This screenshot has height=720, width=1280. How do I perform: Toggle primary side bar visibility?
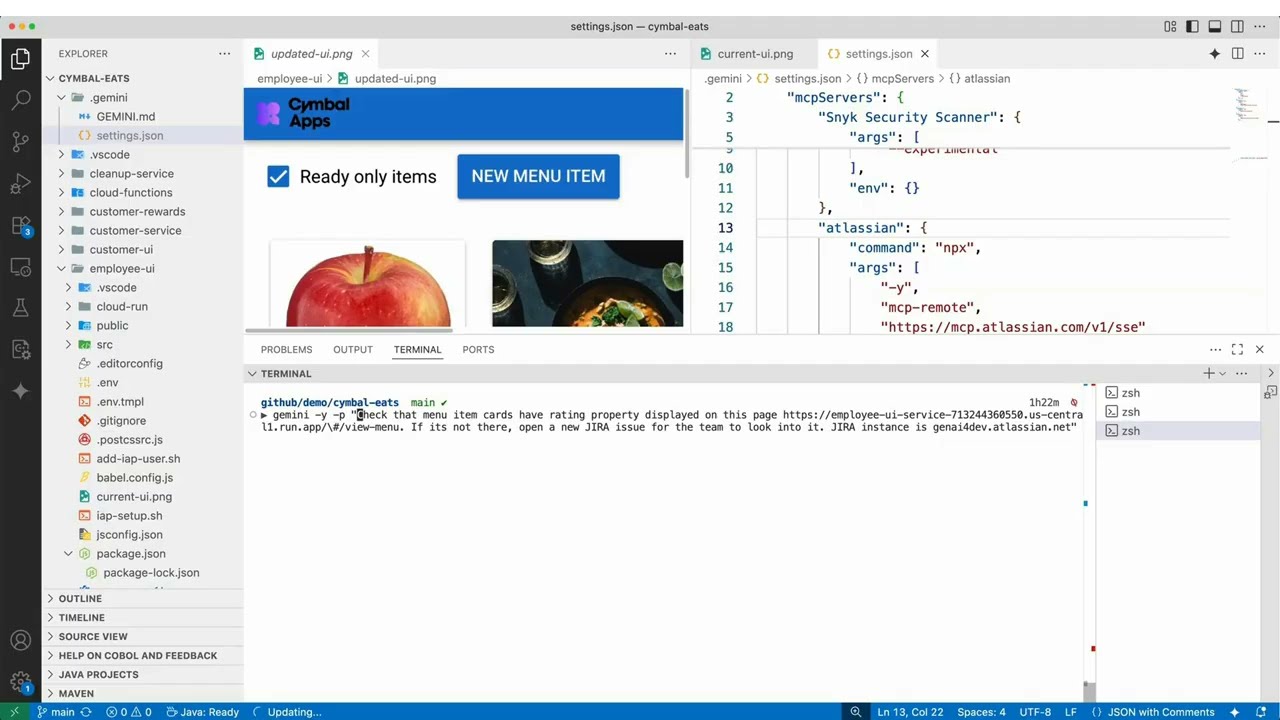(1192, 27)
